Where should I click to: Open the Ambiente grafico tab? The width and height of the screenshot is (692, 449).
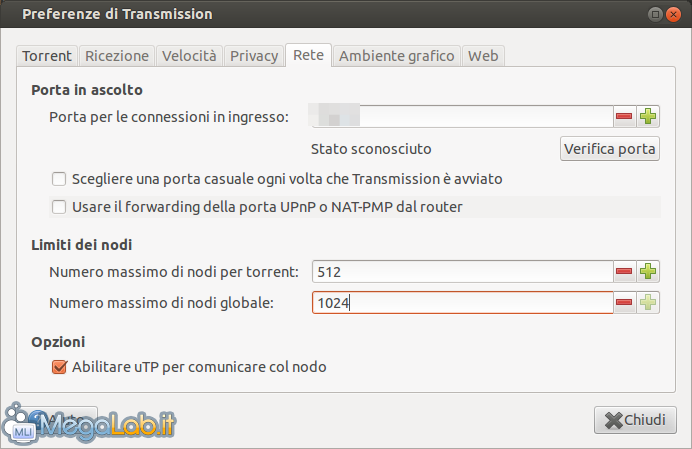coord(396,56)
